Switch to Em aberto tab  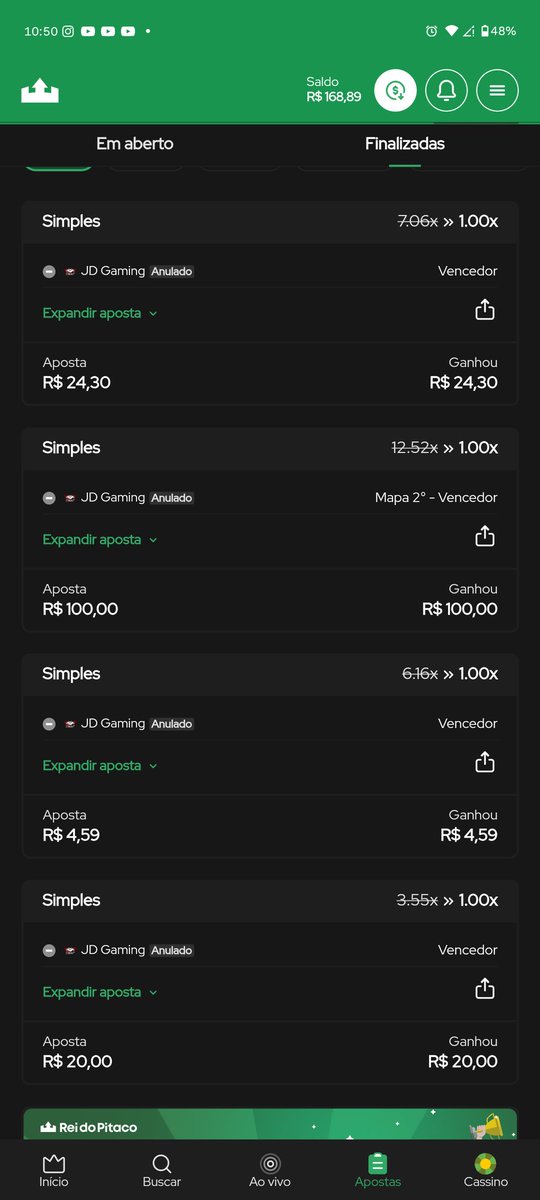[135, 144]
